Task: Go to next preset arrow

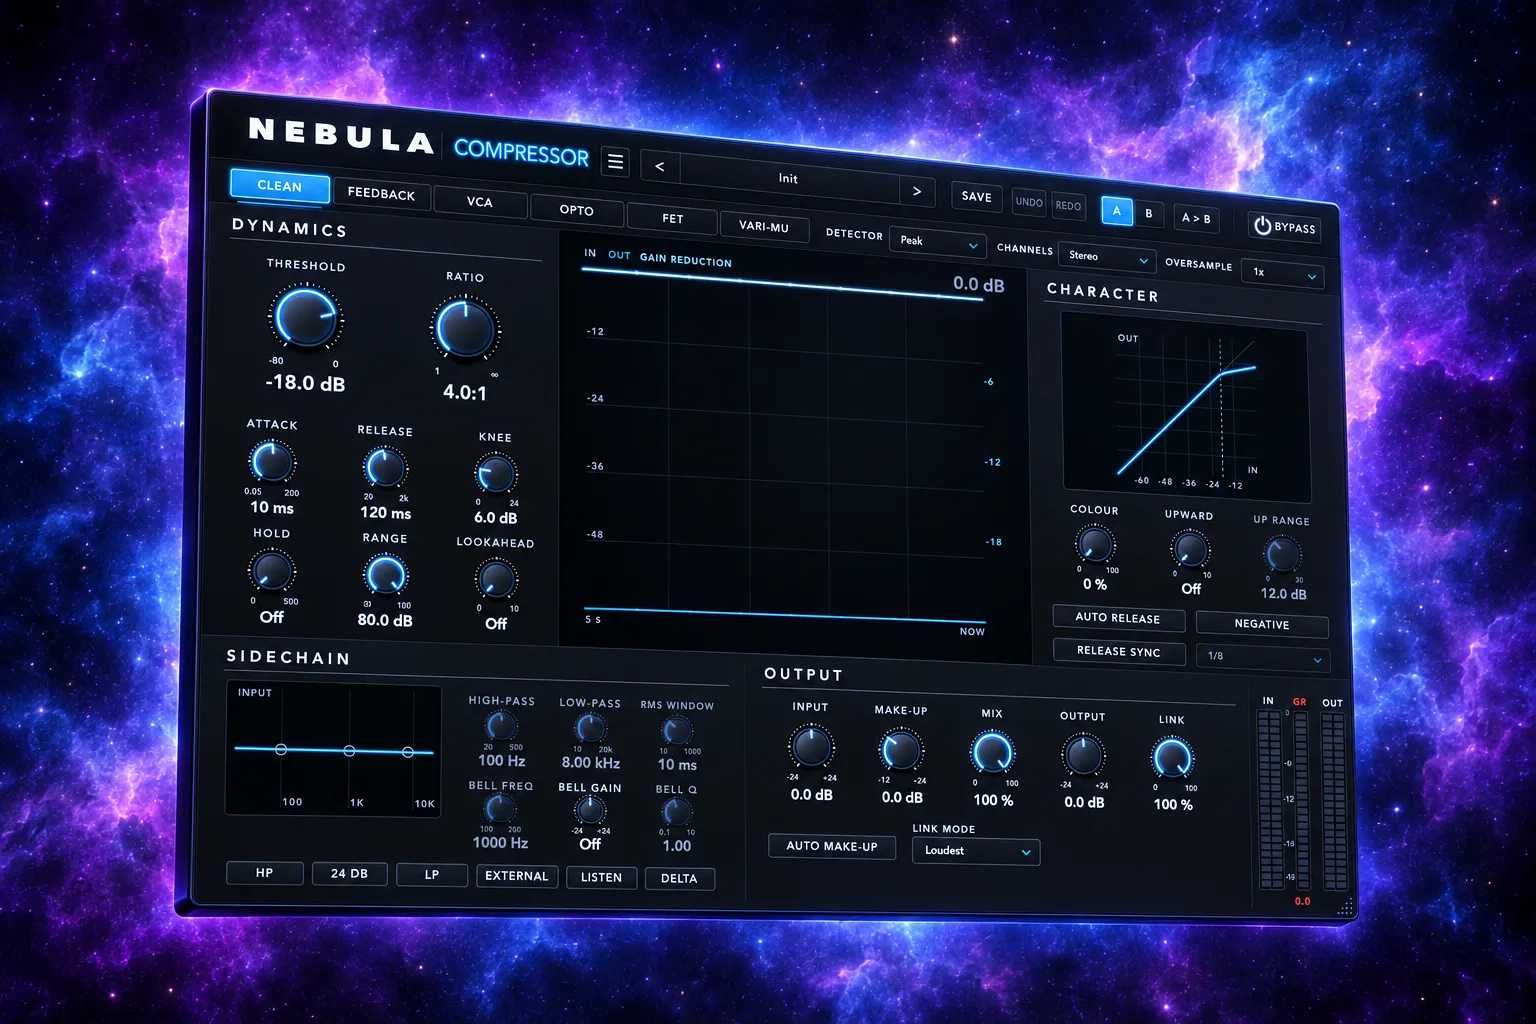Action: pos(916,191)
